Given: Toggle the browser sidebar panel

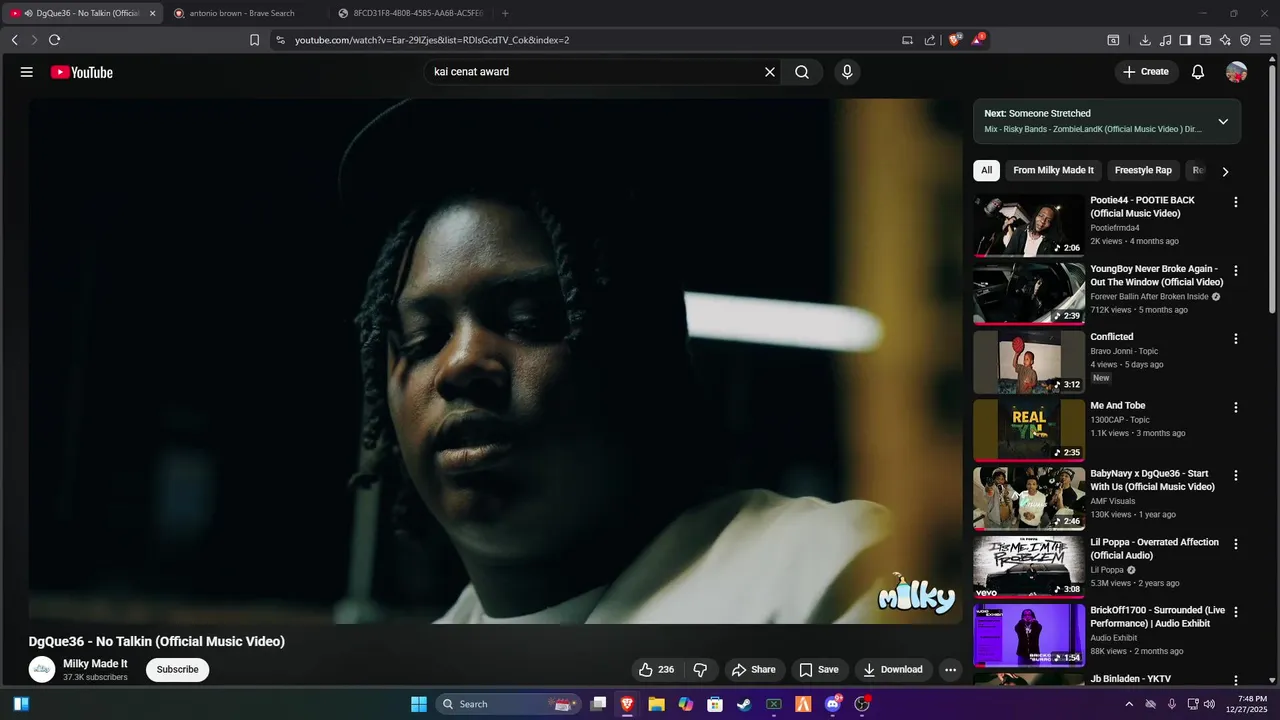Looking at the screenshot, I should (x=1185, y=40).
